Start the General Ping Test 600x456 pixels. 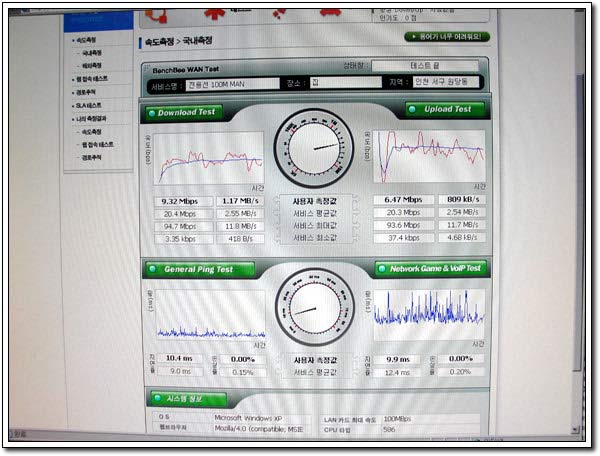pyautogui.click(x=199, y=269)
